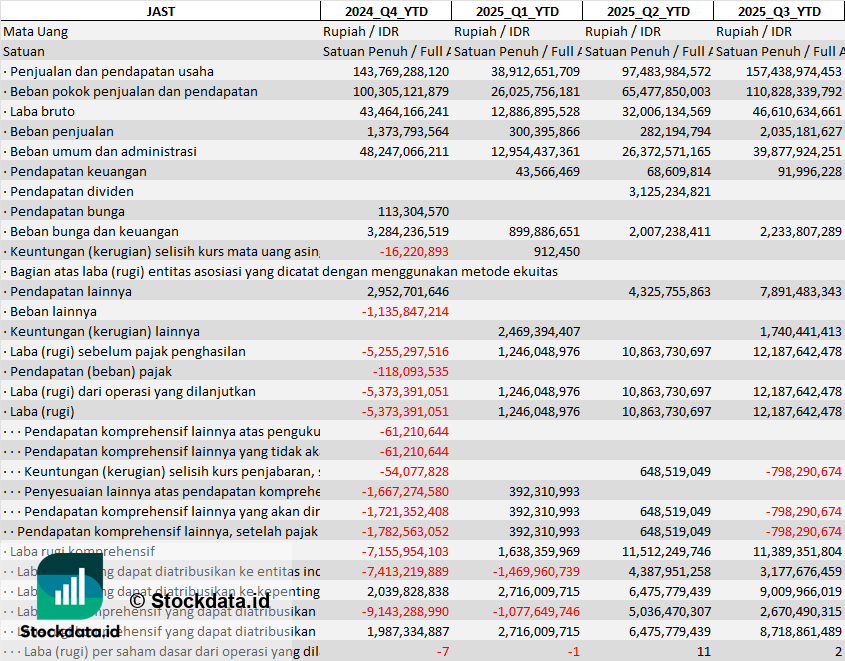Click Beban umum dan administrasi label
The height and width of the screenshot is (661, 845).
103,151
